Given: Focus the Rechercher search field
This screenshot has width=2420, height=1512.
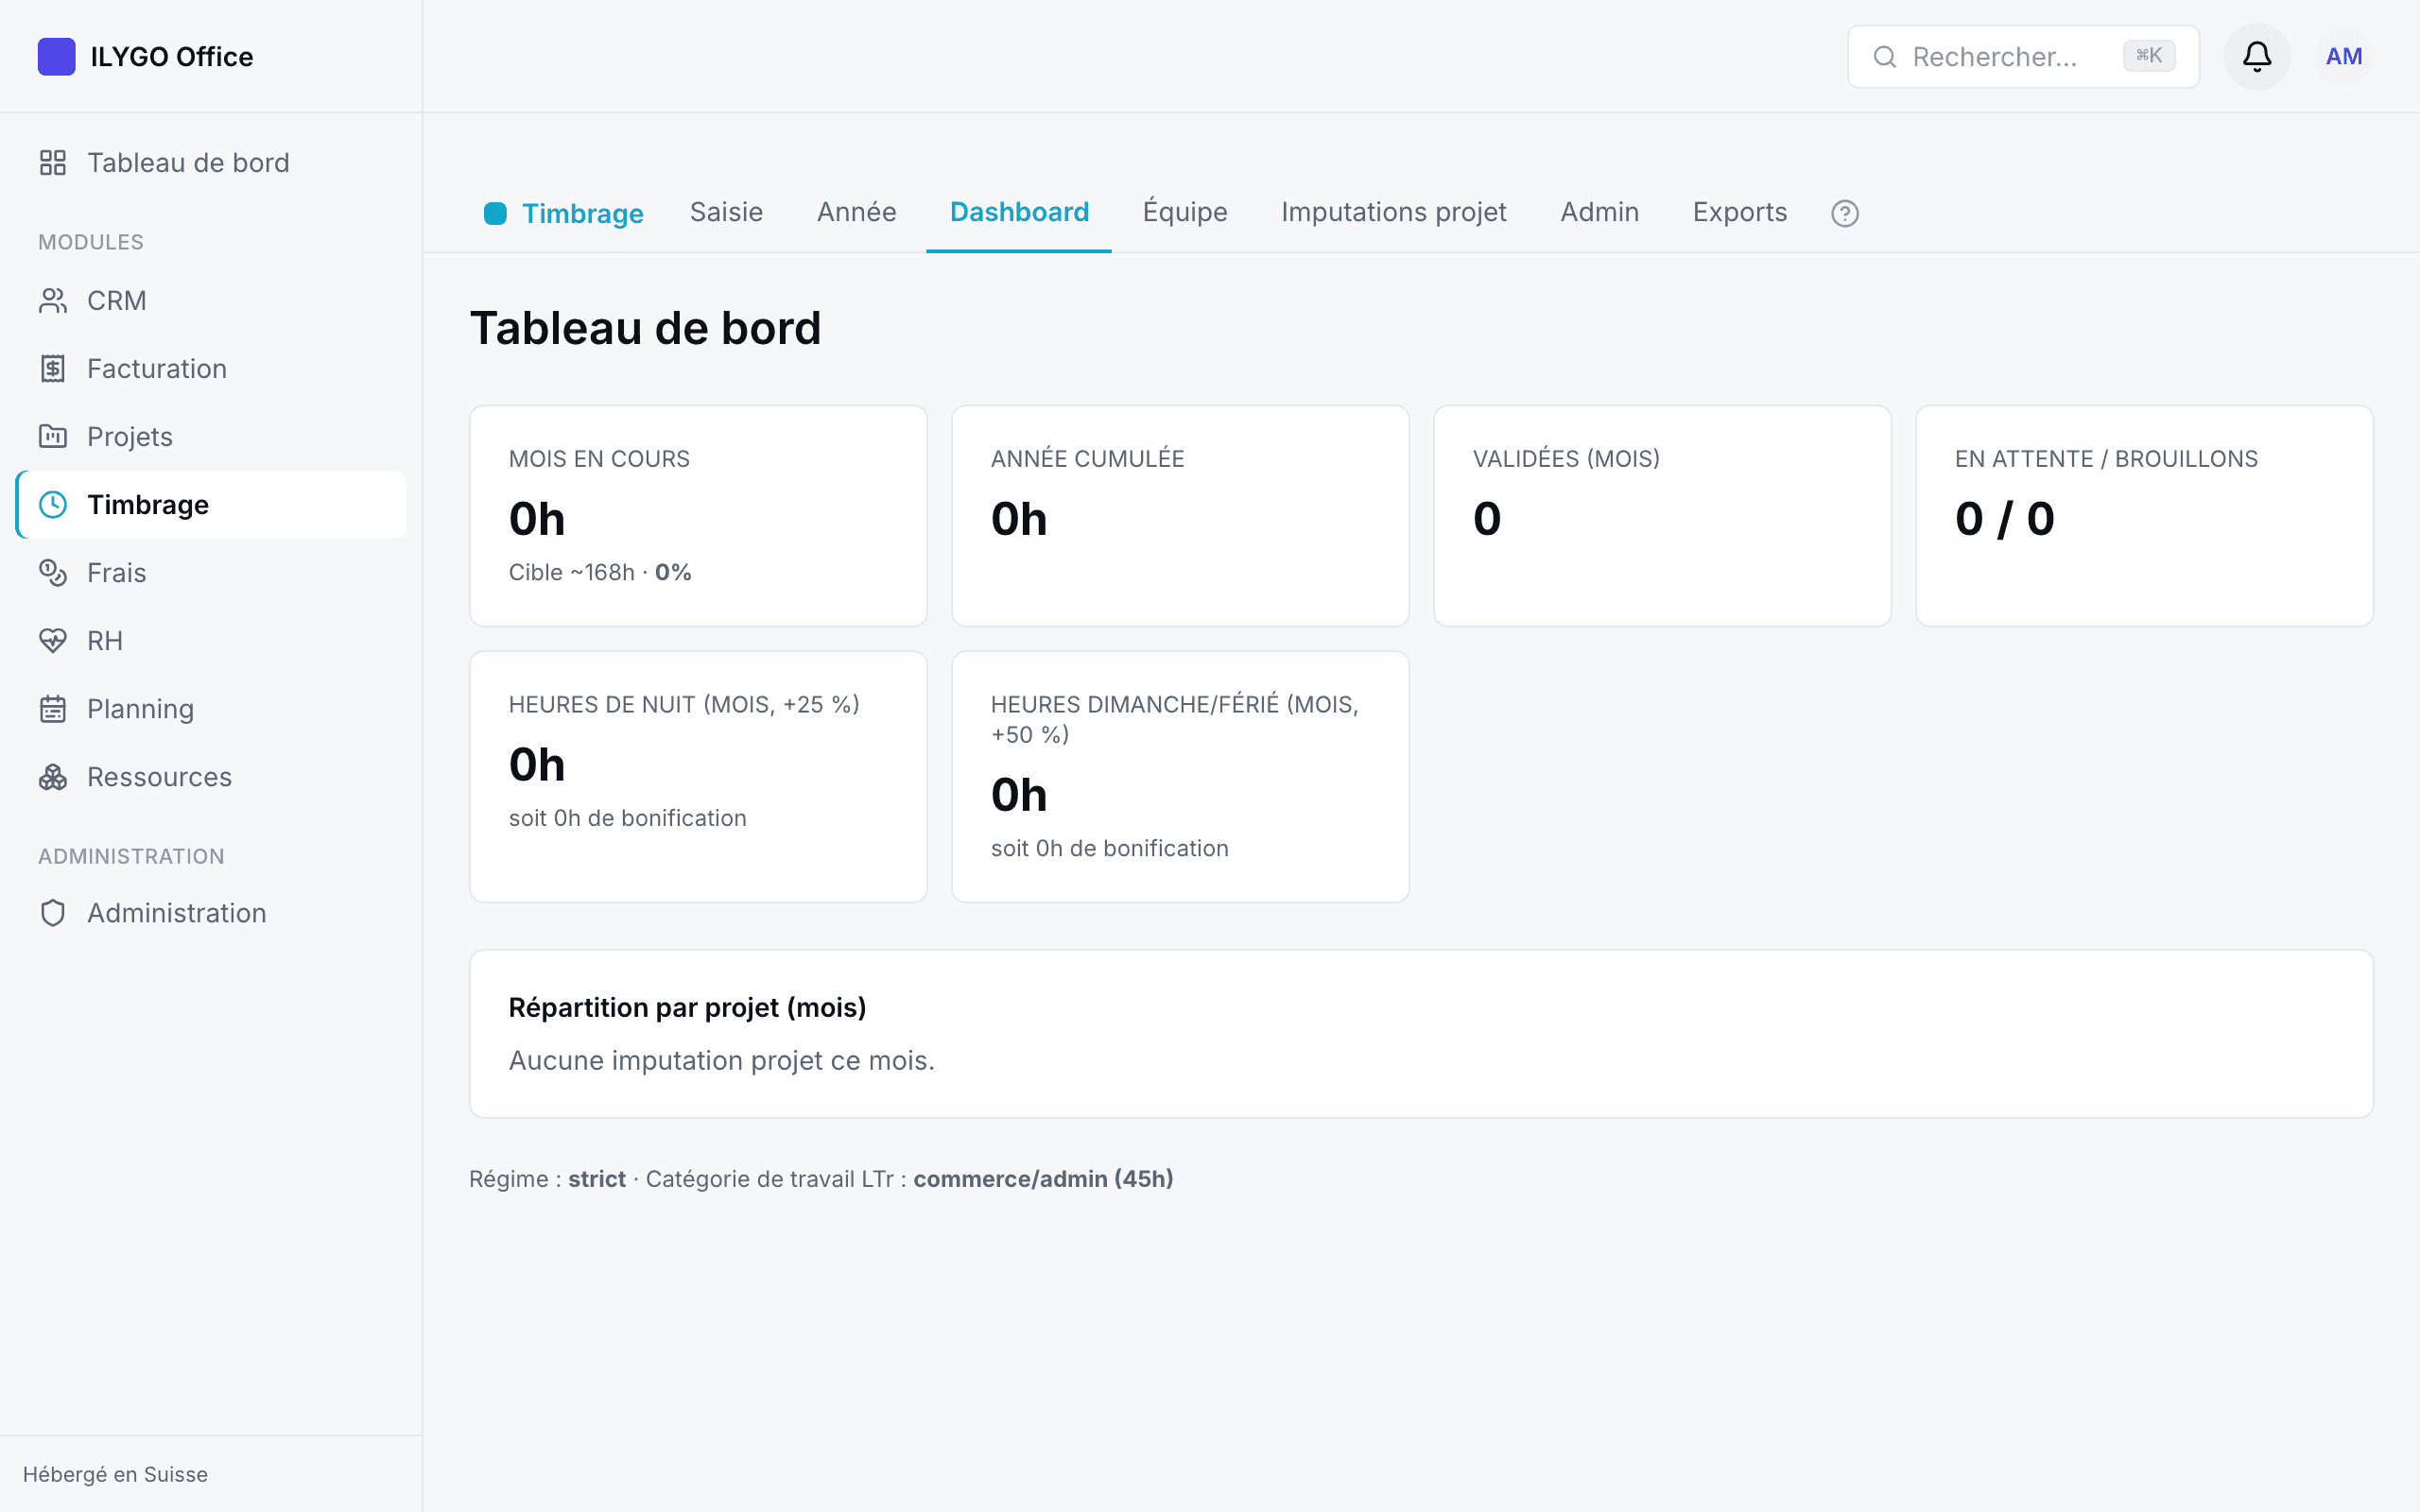Looking at the screenshot, I should (2022, 56).
